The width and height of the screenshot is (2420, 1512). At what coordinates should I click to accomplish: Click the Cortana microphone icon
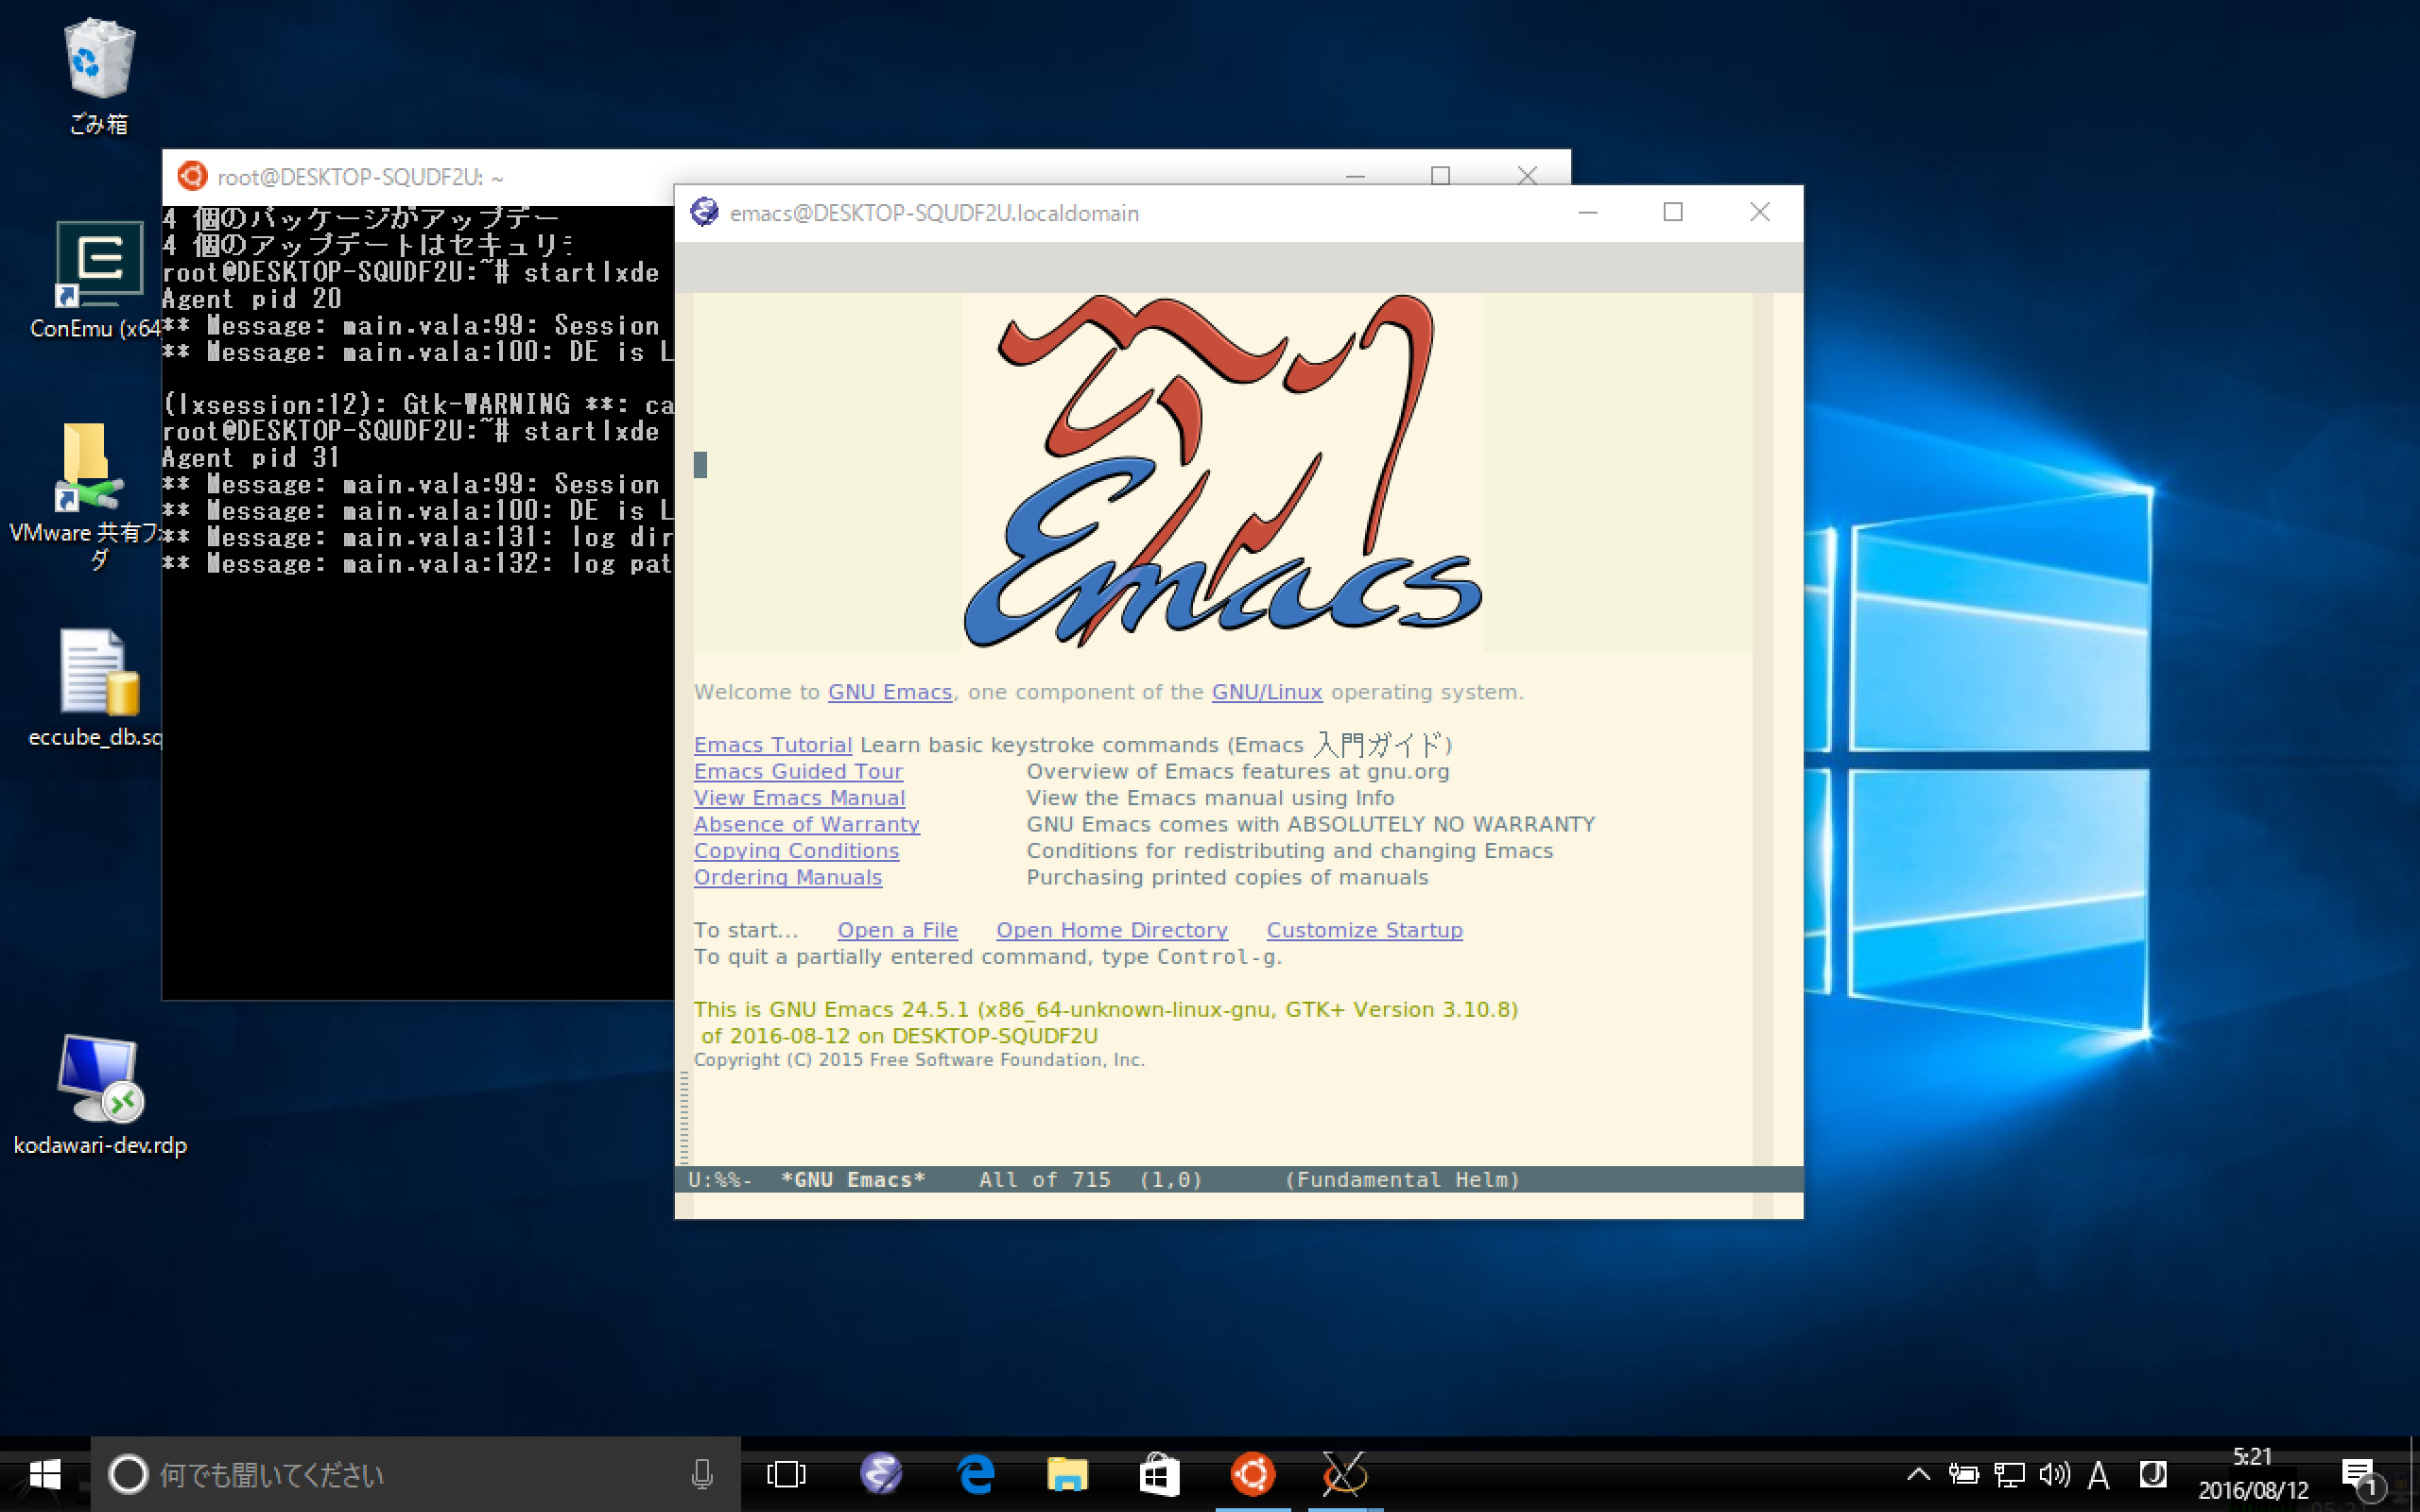[x=702, y=1474]
